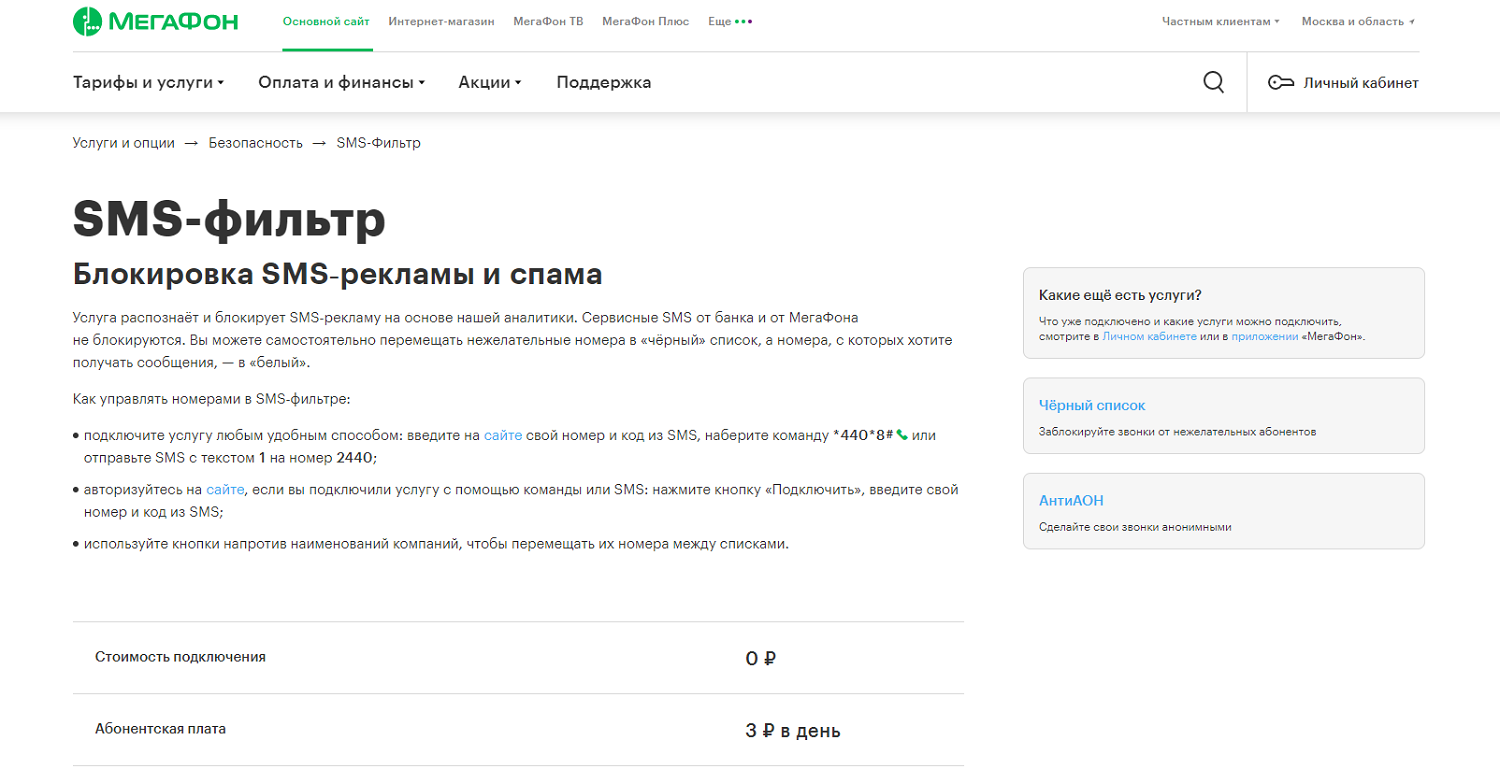Image resolution: width=1500 pixels, height=783 pixels.
Task: Select the Основной сайт tab
Action: [328, 21]
